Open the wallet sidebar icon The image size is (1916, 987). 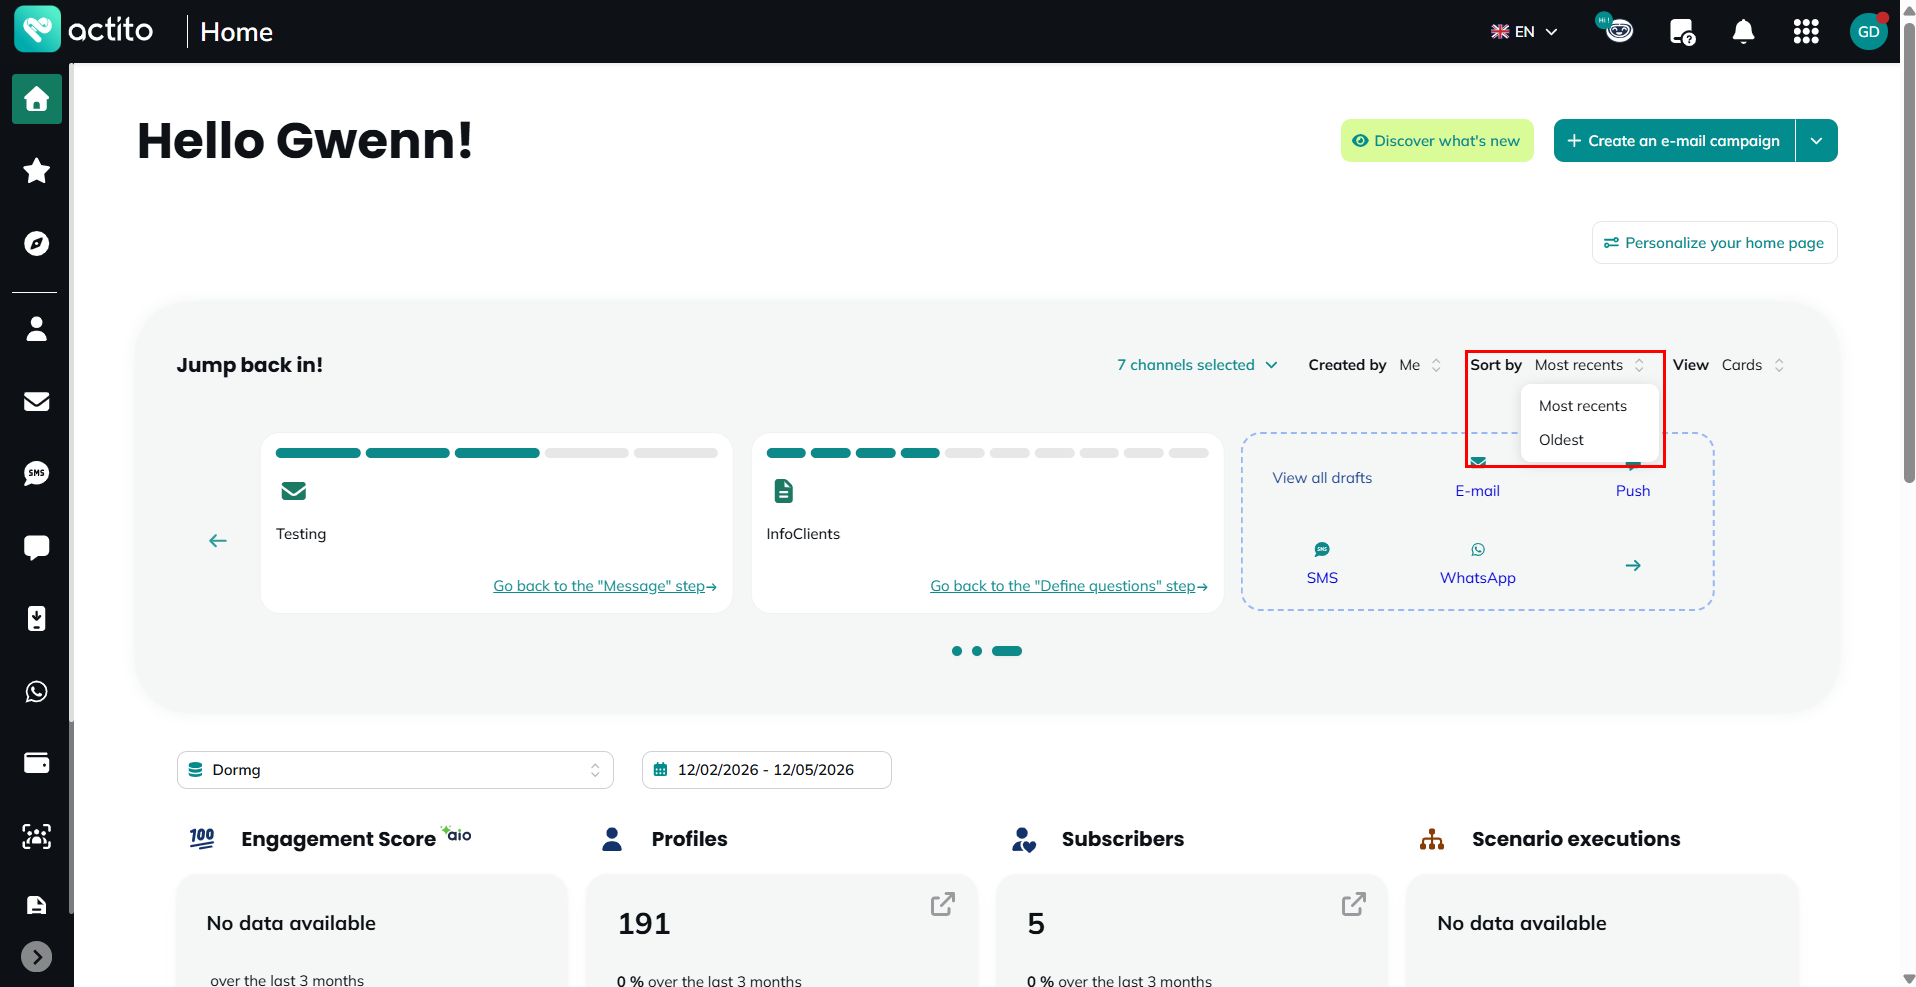(37, 763)
